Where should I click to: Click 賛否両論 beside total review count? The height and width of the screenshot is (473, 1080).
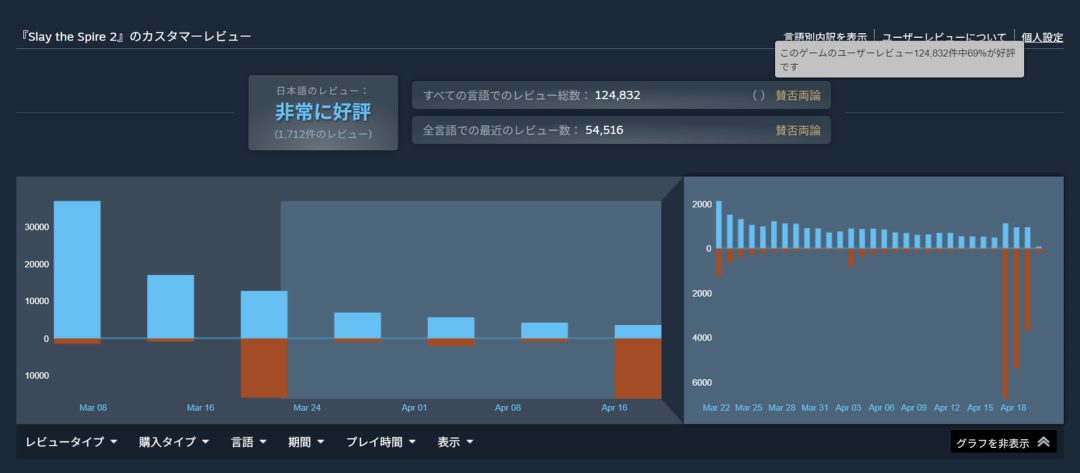pyautogui.click(x=797, y=96)
